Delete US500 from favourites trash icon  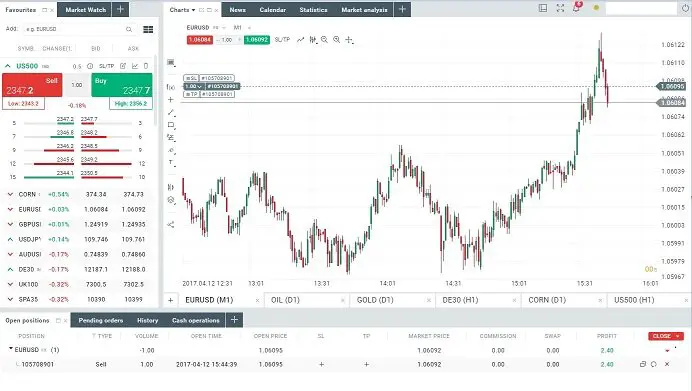[146, 66]
